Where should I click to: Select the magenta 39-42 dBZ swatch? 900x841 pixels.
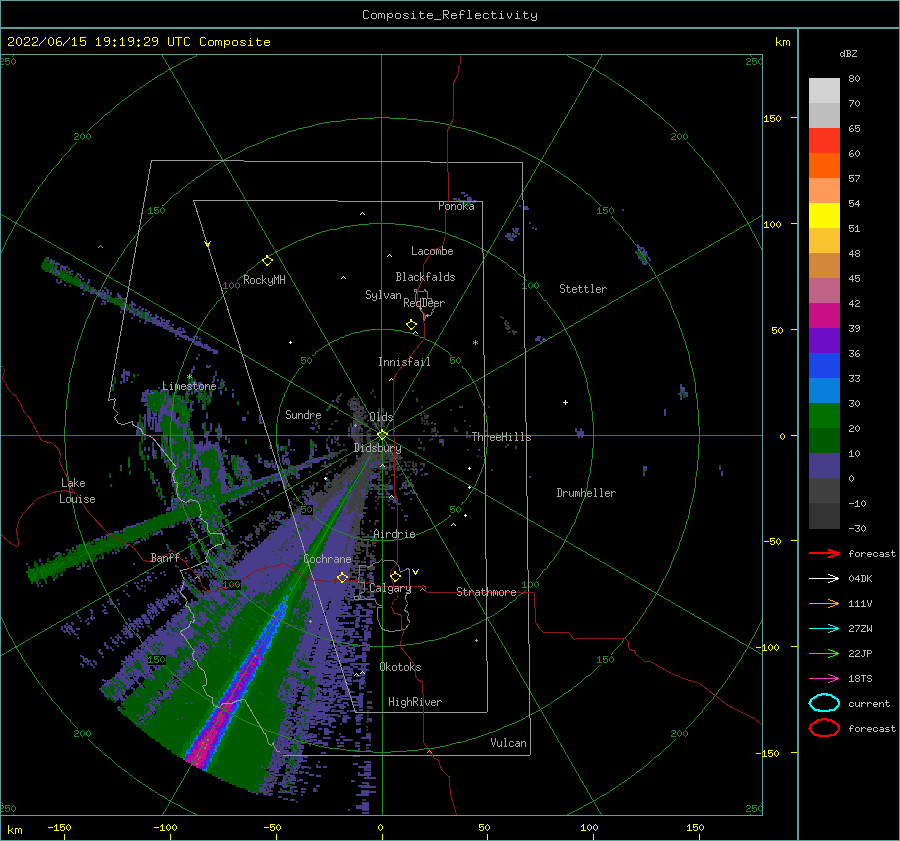tap(824, 315)
